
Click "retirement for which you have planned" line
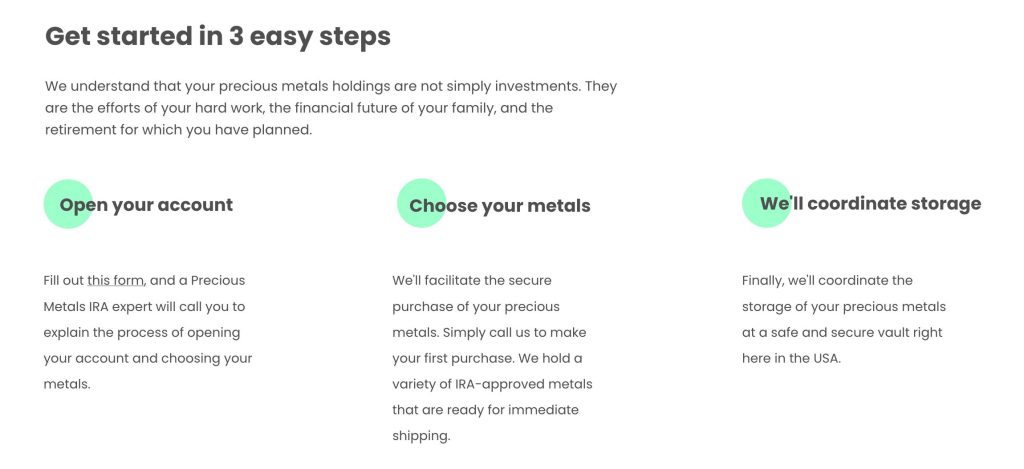[179, 130]
